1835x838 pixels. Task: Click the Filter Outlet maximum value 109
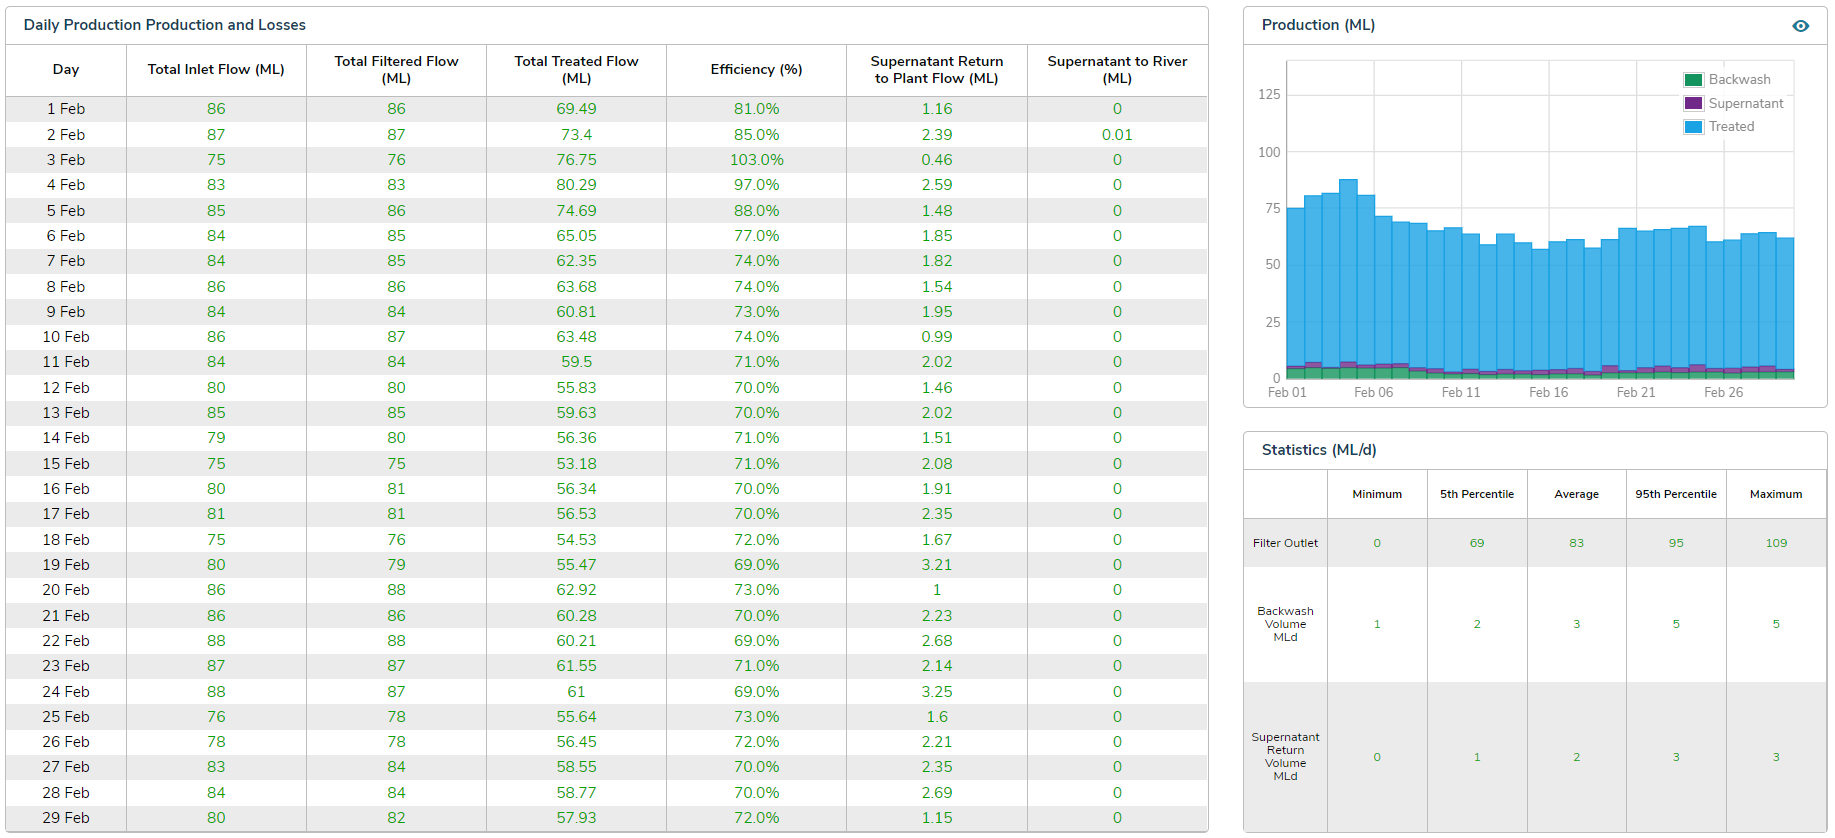1776,543
